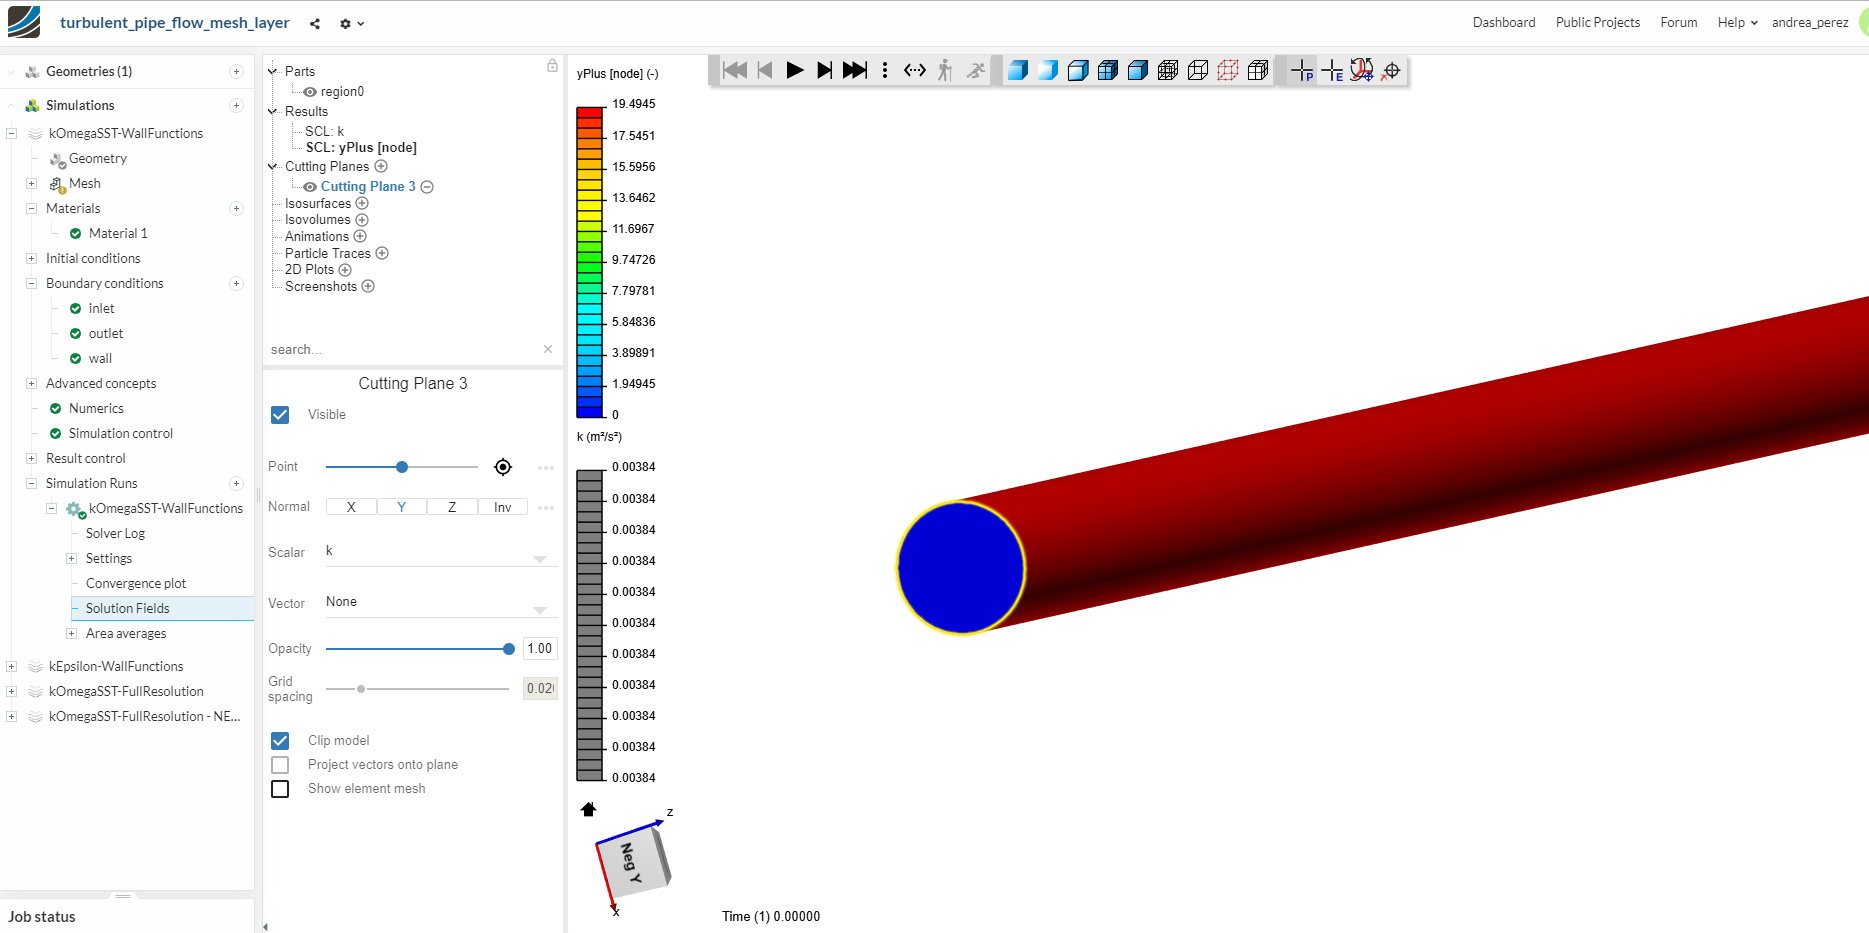The image size is (1869, 933).
Task: Invert the normal with Inv button
Action: tap(503, 507)
